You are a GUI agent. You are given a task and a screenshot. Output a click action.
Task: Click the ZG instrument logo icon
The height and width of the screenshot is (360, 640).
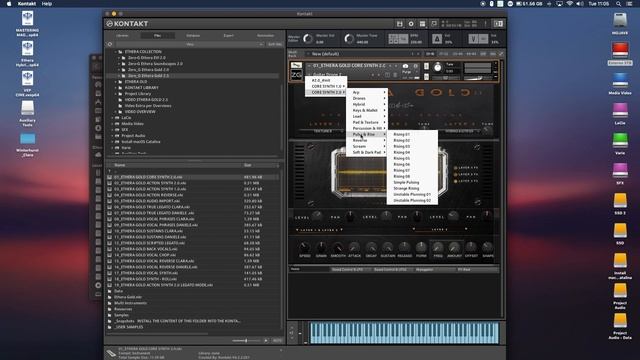[x=296, y=75]
